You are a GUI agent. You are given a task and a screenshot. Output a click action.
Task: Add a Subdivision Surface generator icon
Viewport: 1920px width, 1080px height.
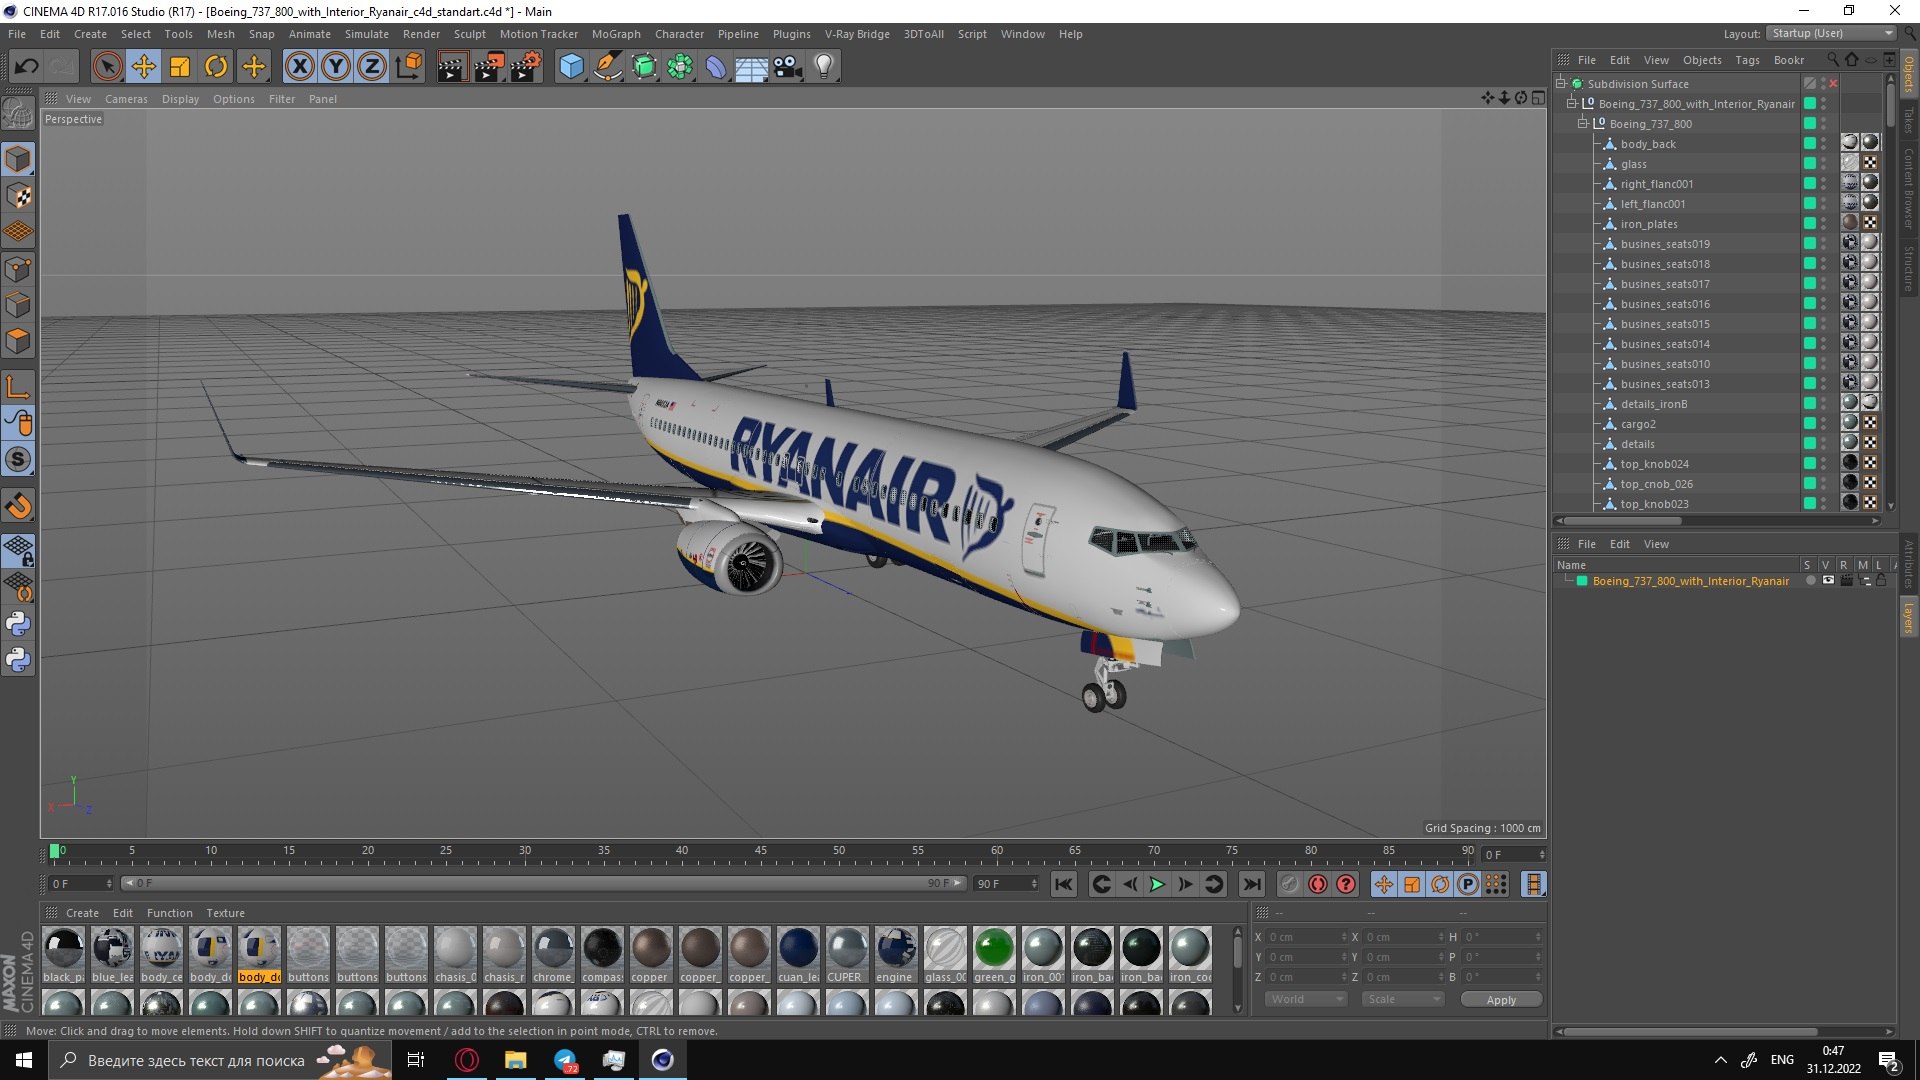click(x=644, y=67)
